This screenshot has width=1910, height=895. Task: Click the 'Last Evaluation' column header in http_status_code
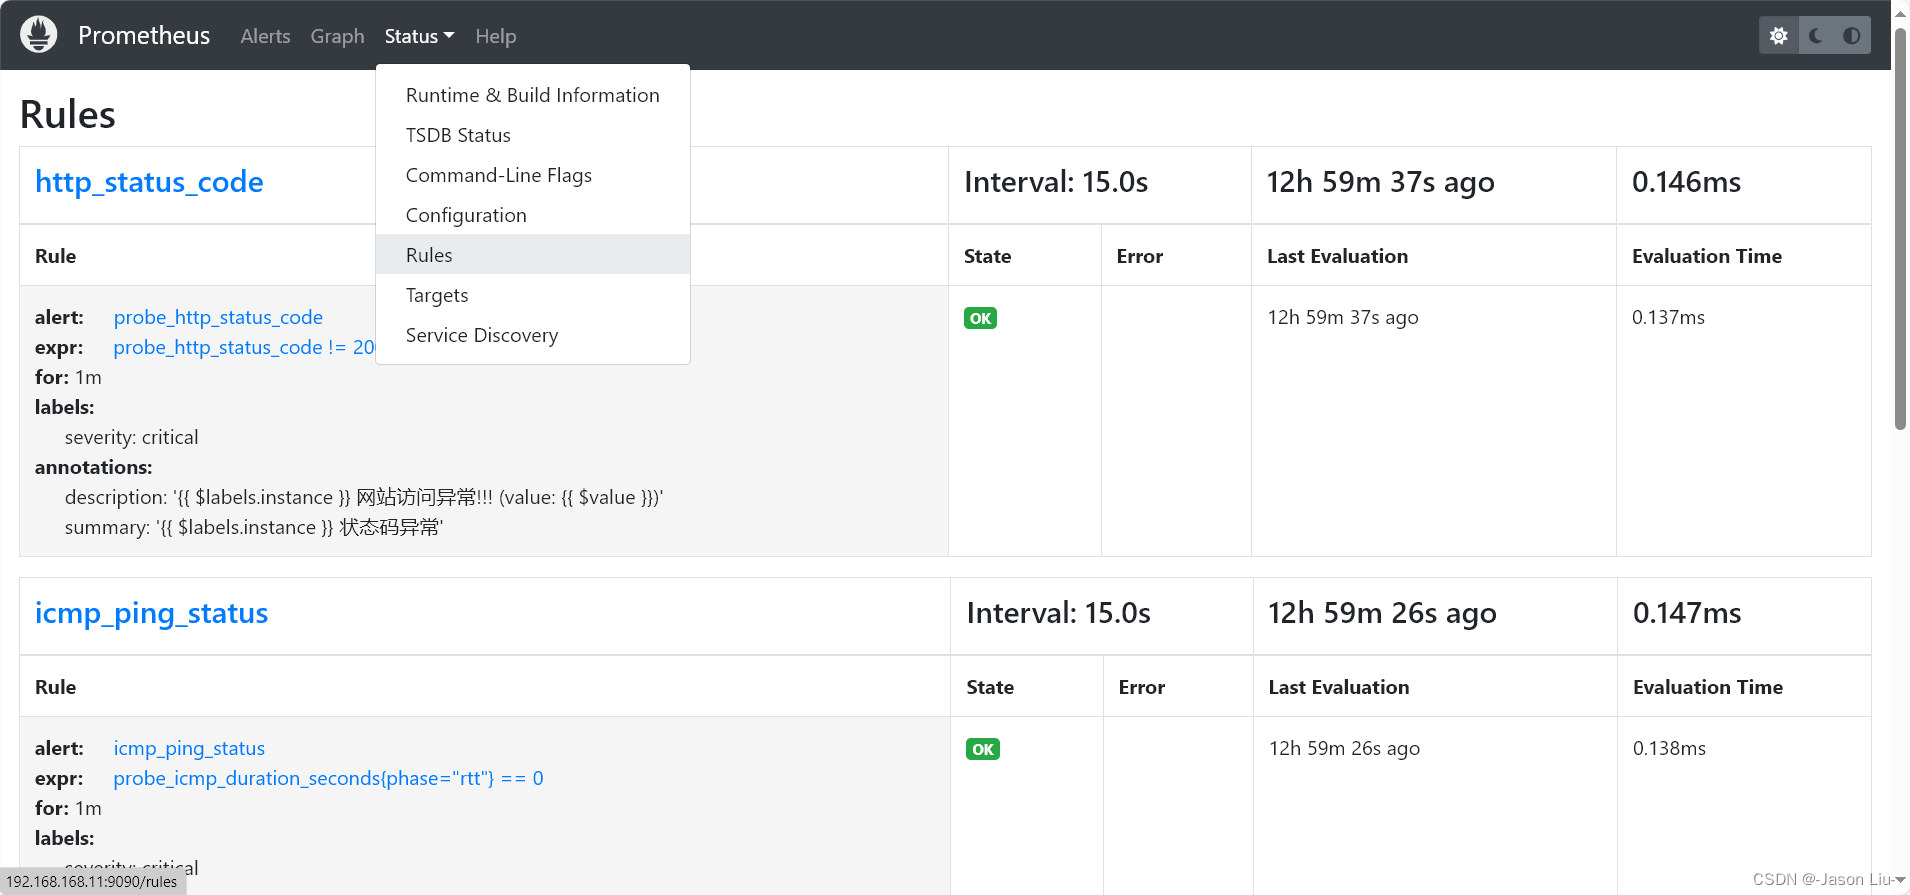pyautogui.click(x=1337, y=256)
